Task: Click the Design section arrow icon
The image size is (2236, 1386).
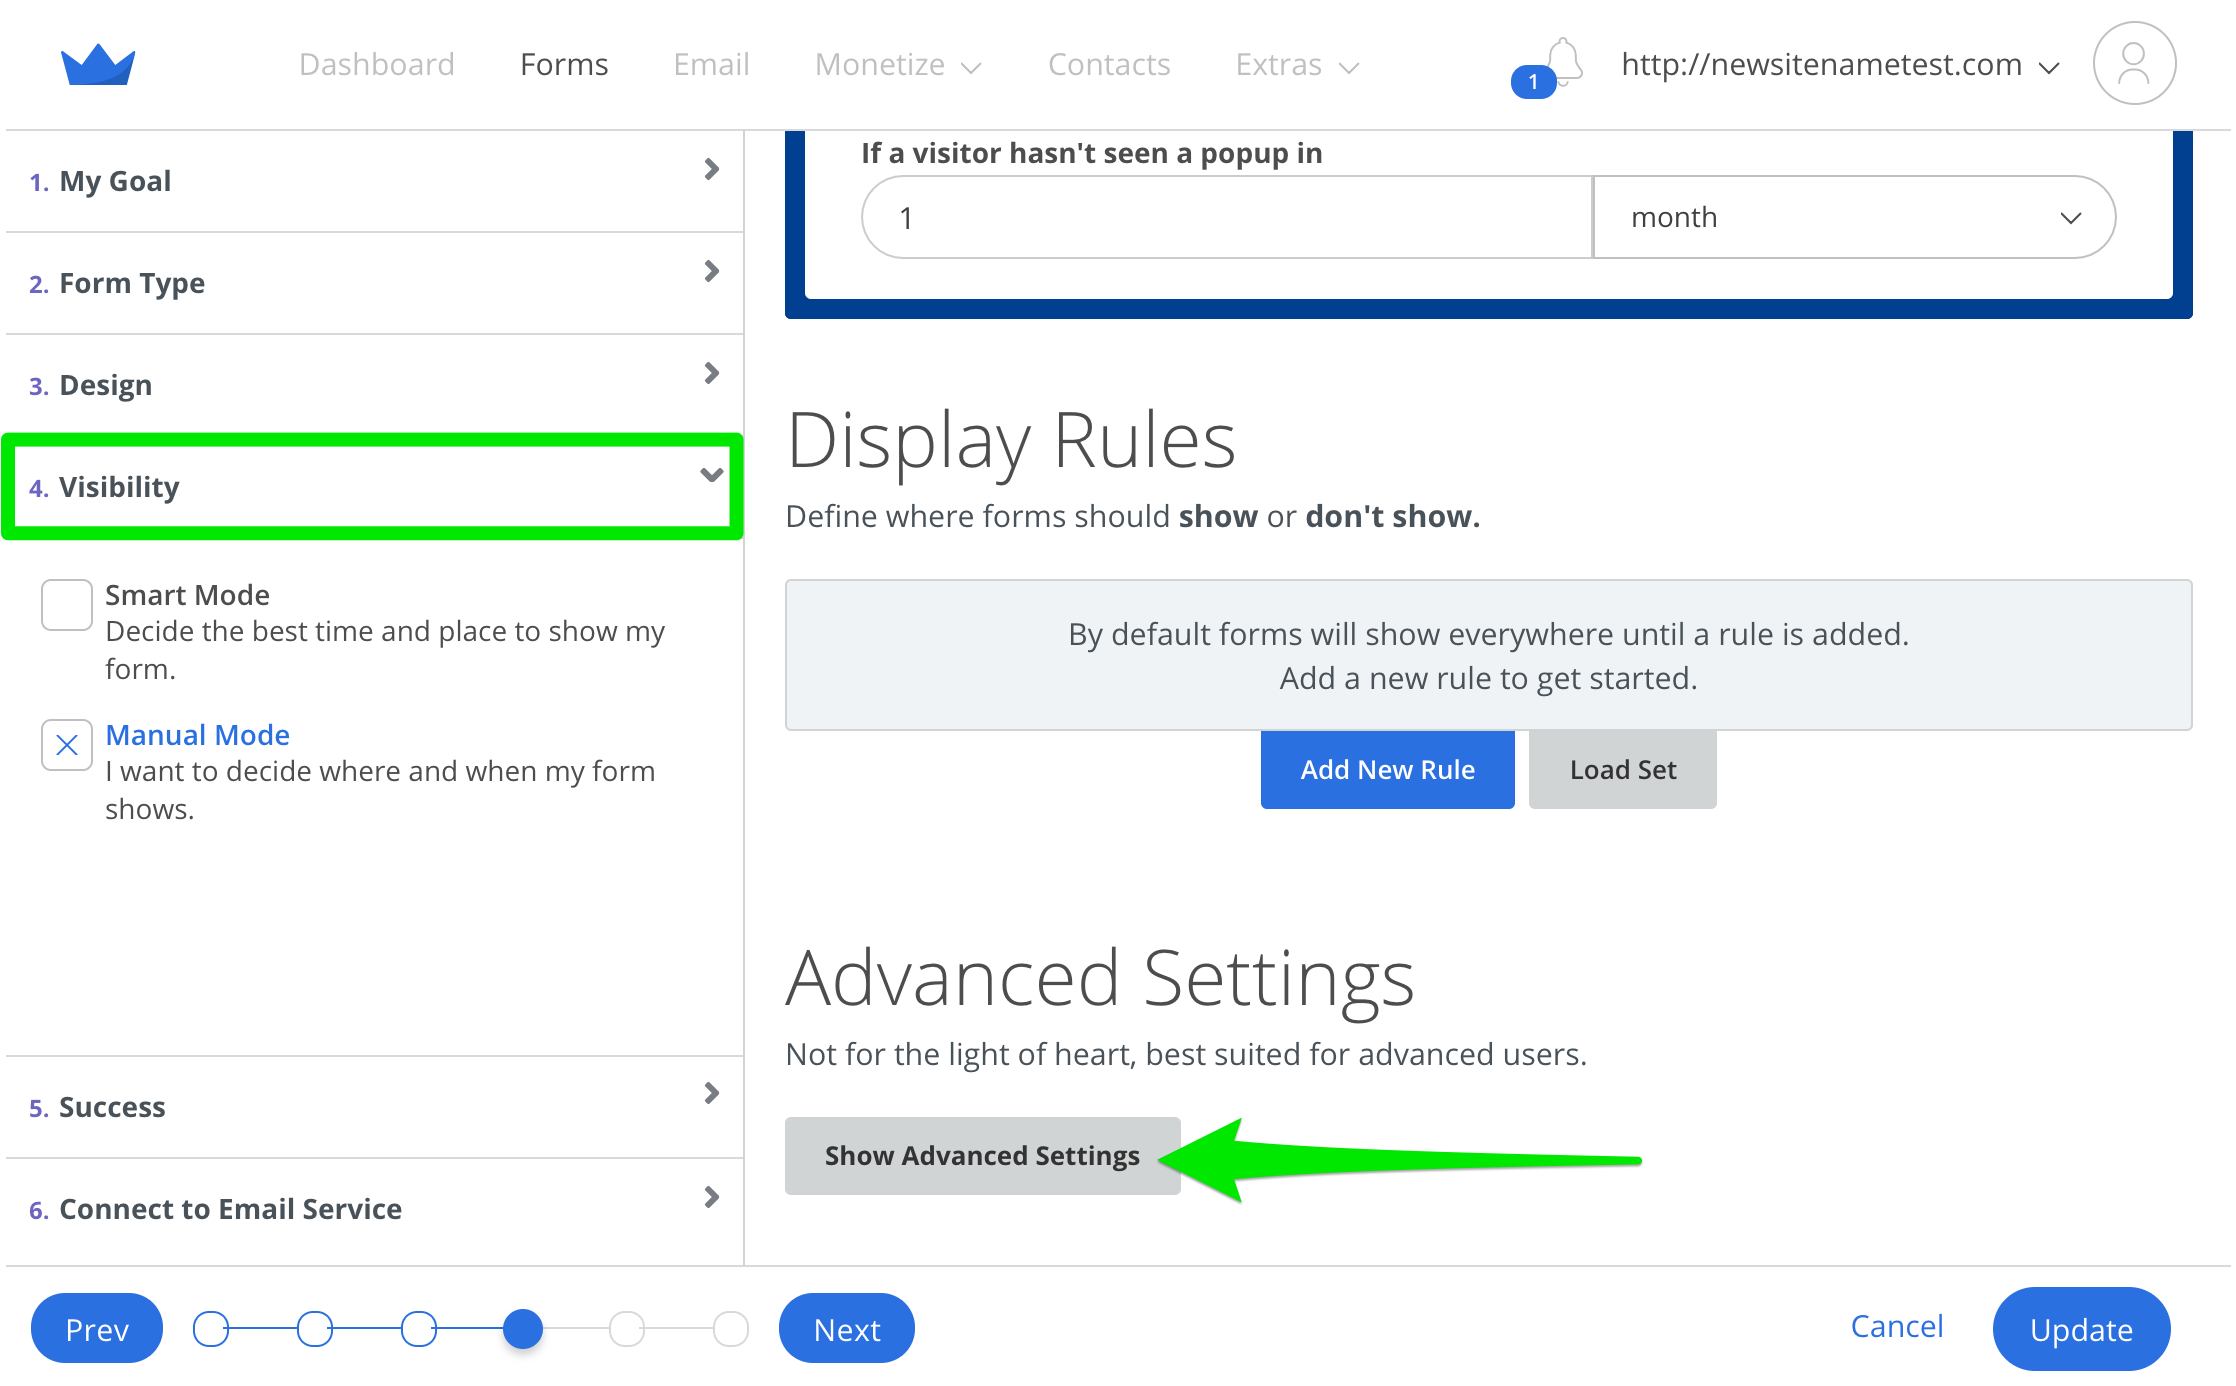Action: click(x=711, y=374)
